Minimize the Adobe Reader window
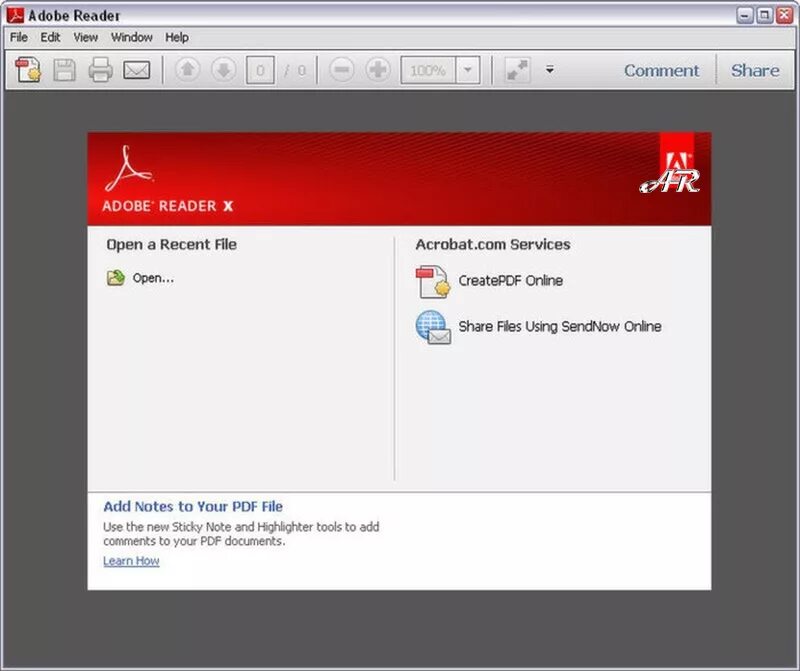The height and width of the screenshot is (671, 800). pyautogui.click(x=745, y=15)
